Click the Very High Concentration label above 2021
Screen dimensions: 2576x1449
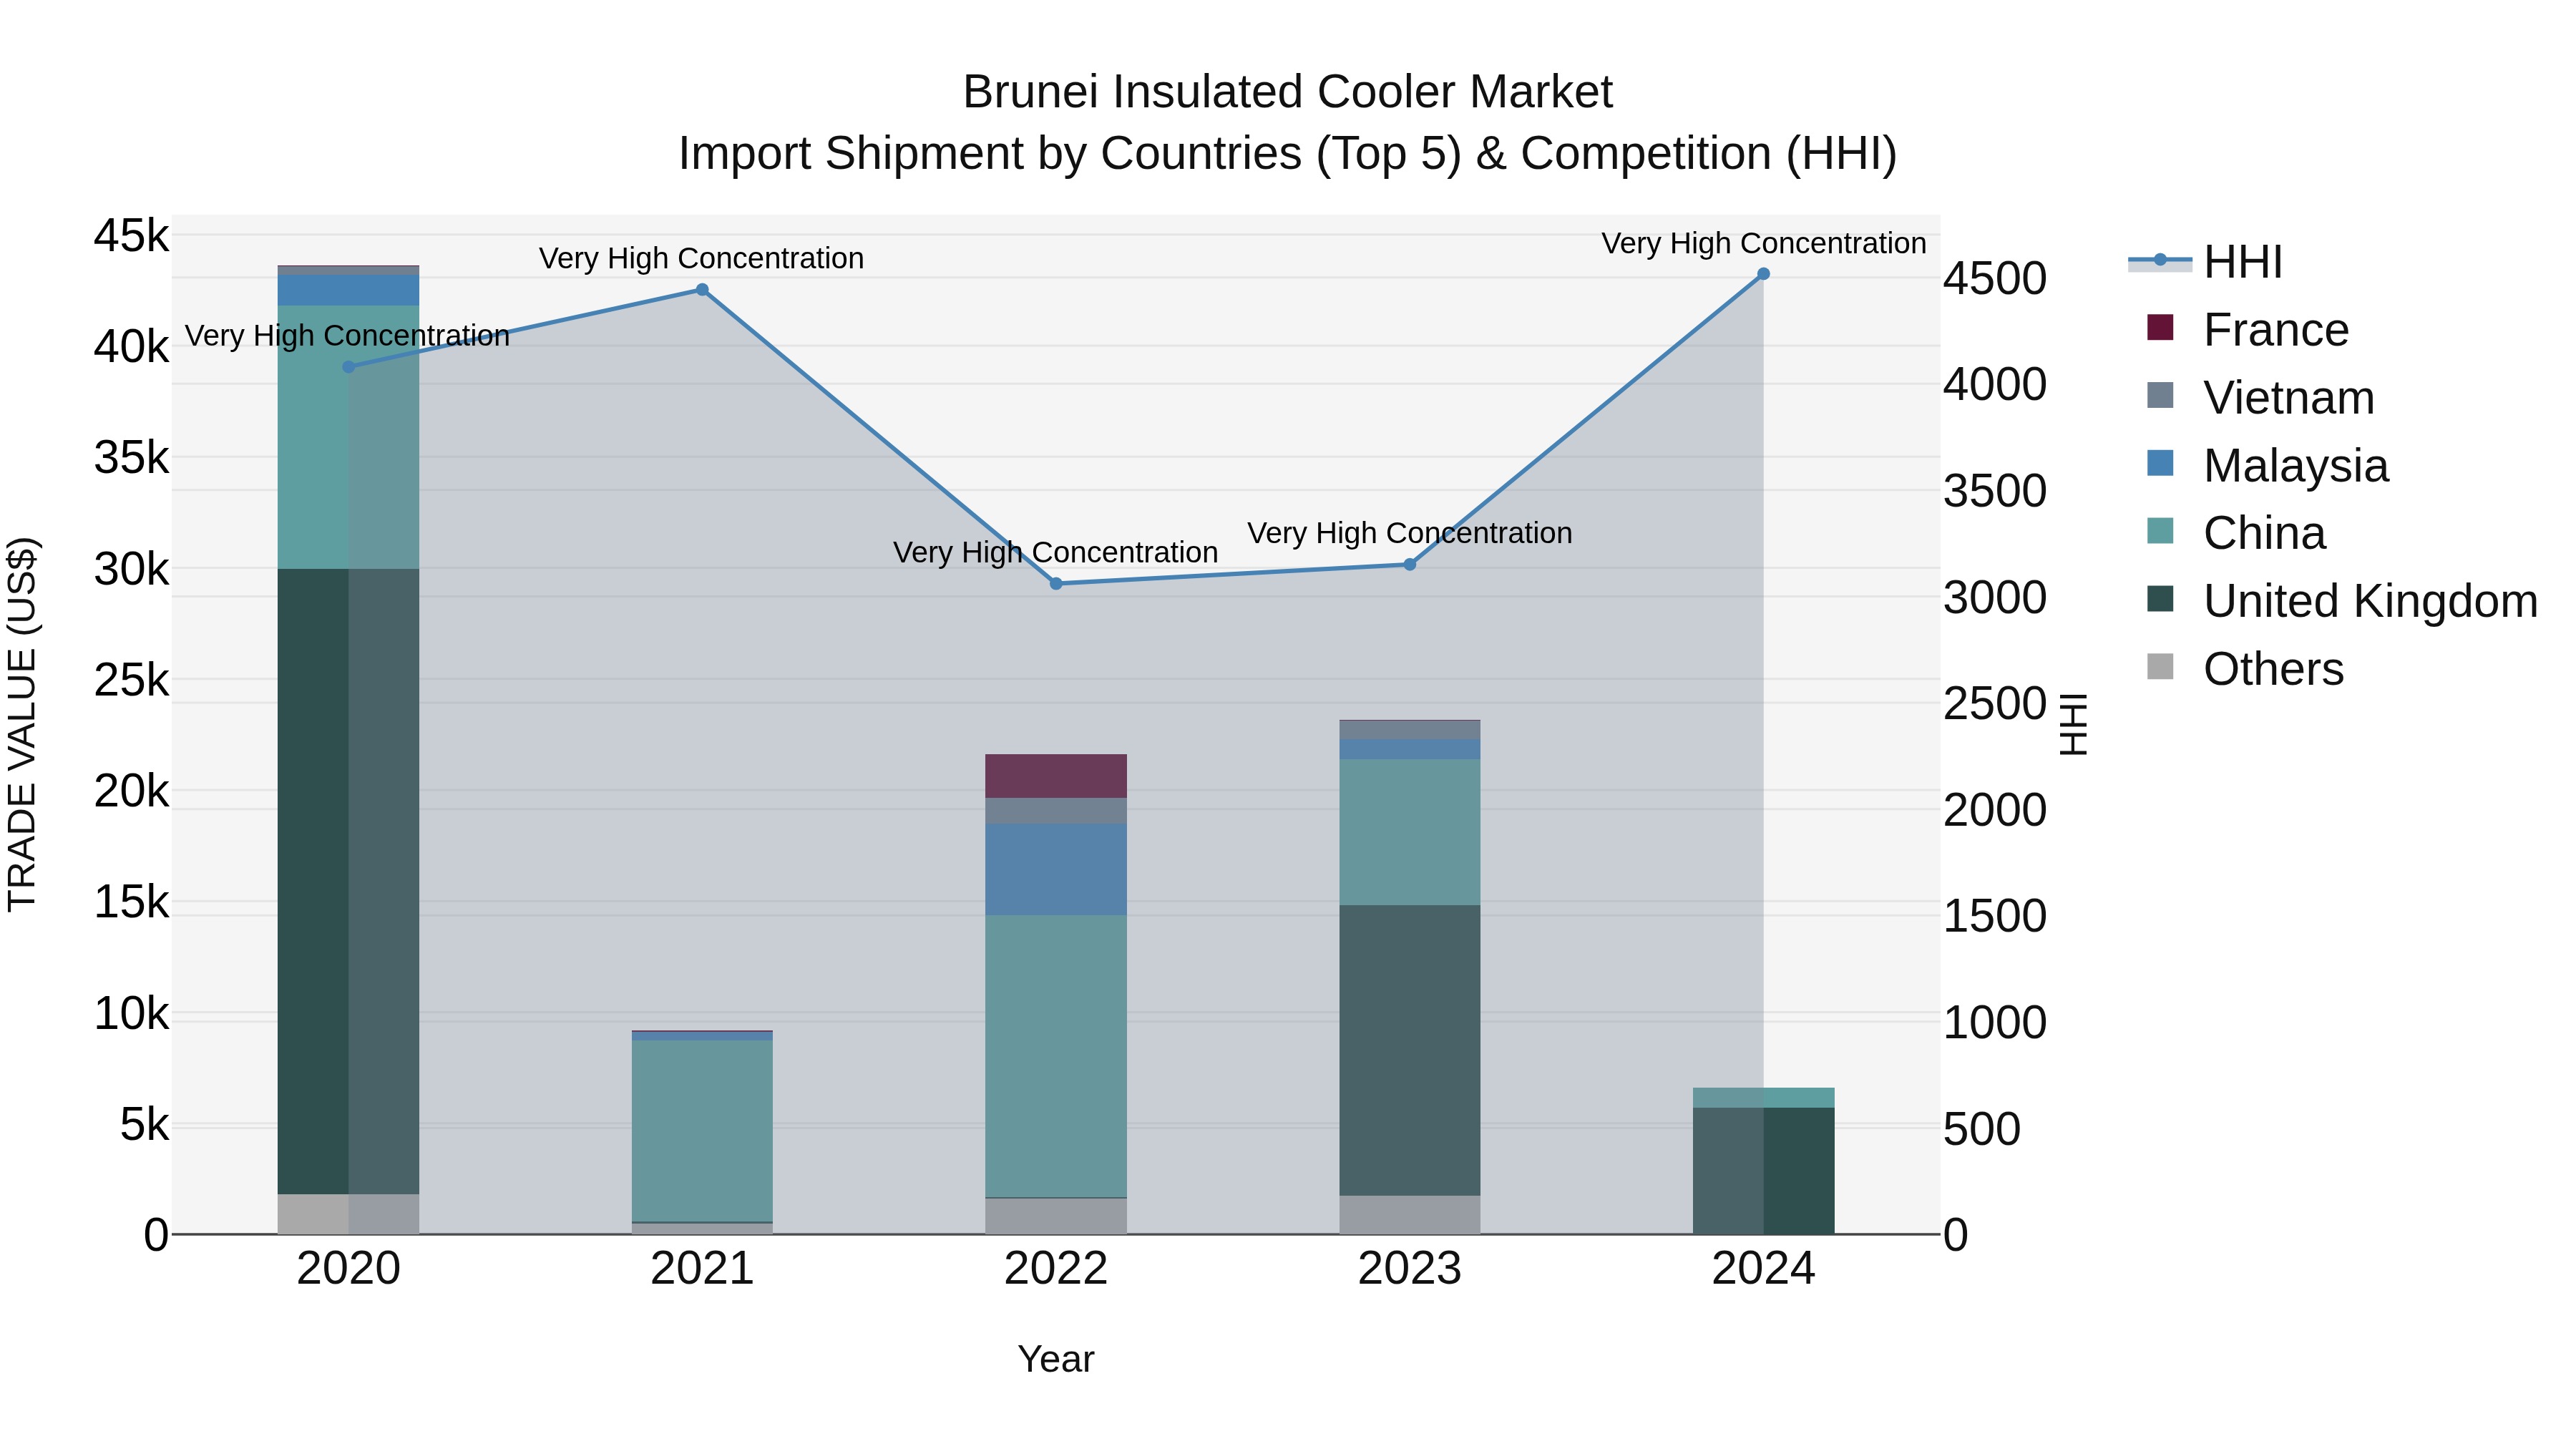tap(701, 258)
